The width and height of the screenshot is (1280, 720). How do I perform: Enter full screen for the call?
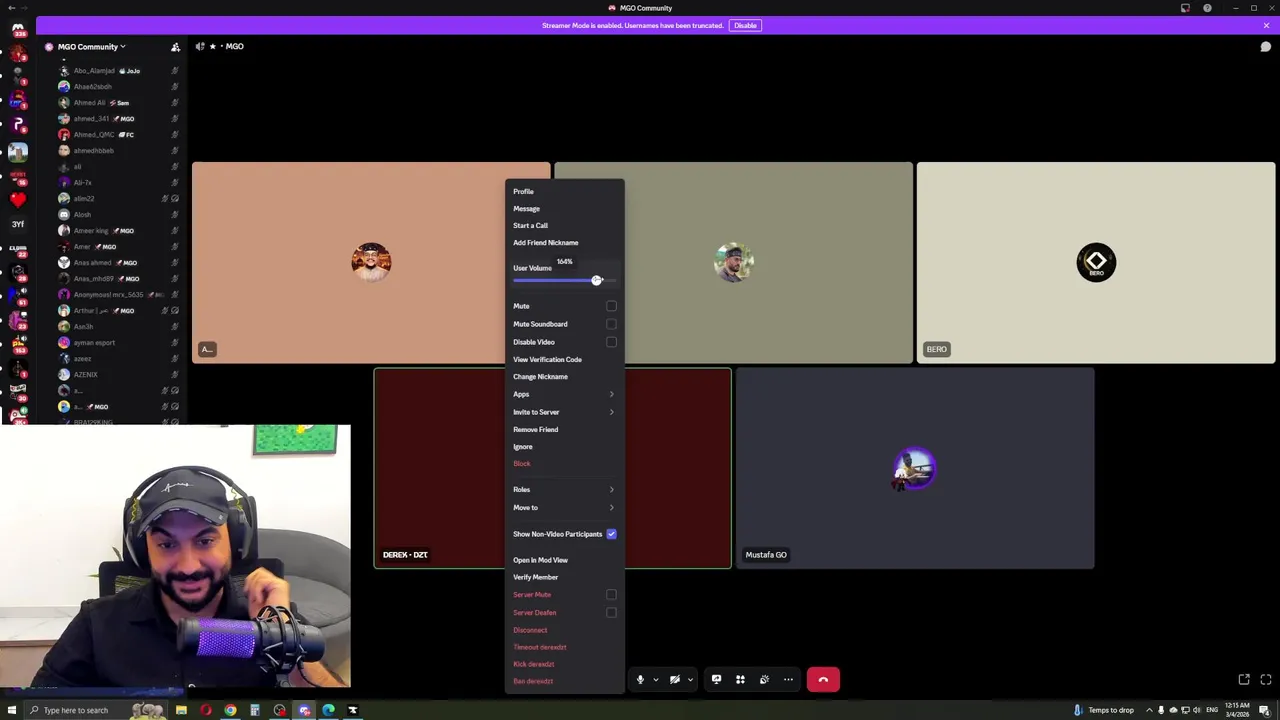[x=1266, y=680]
